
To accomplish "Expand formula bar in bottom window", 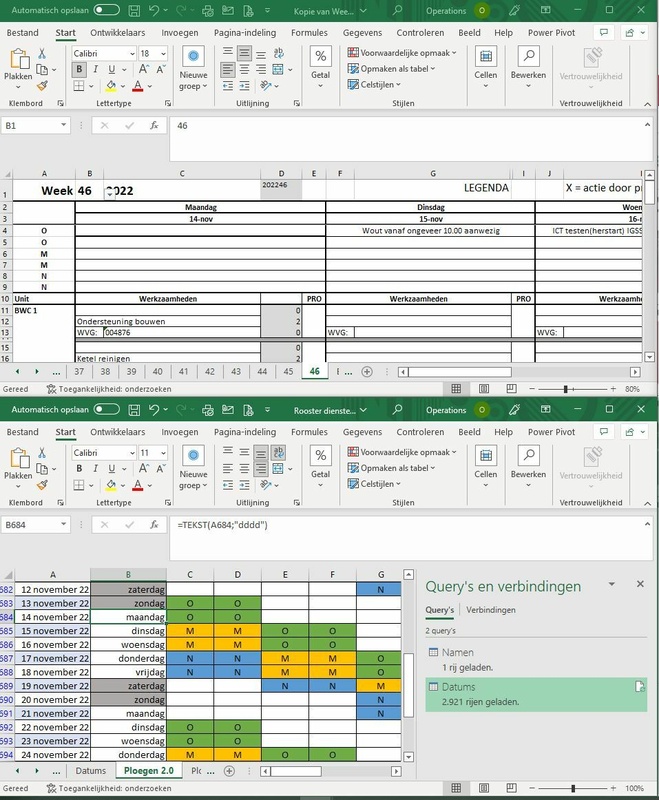I will click(647, 524).
